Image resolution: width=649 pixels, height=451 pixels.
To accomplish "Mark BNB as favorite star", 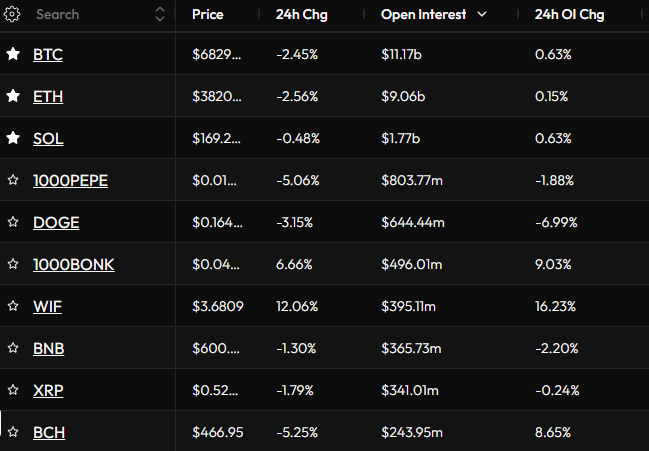I will tap(13, 349).
